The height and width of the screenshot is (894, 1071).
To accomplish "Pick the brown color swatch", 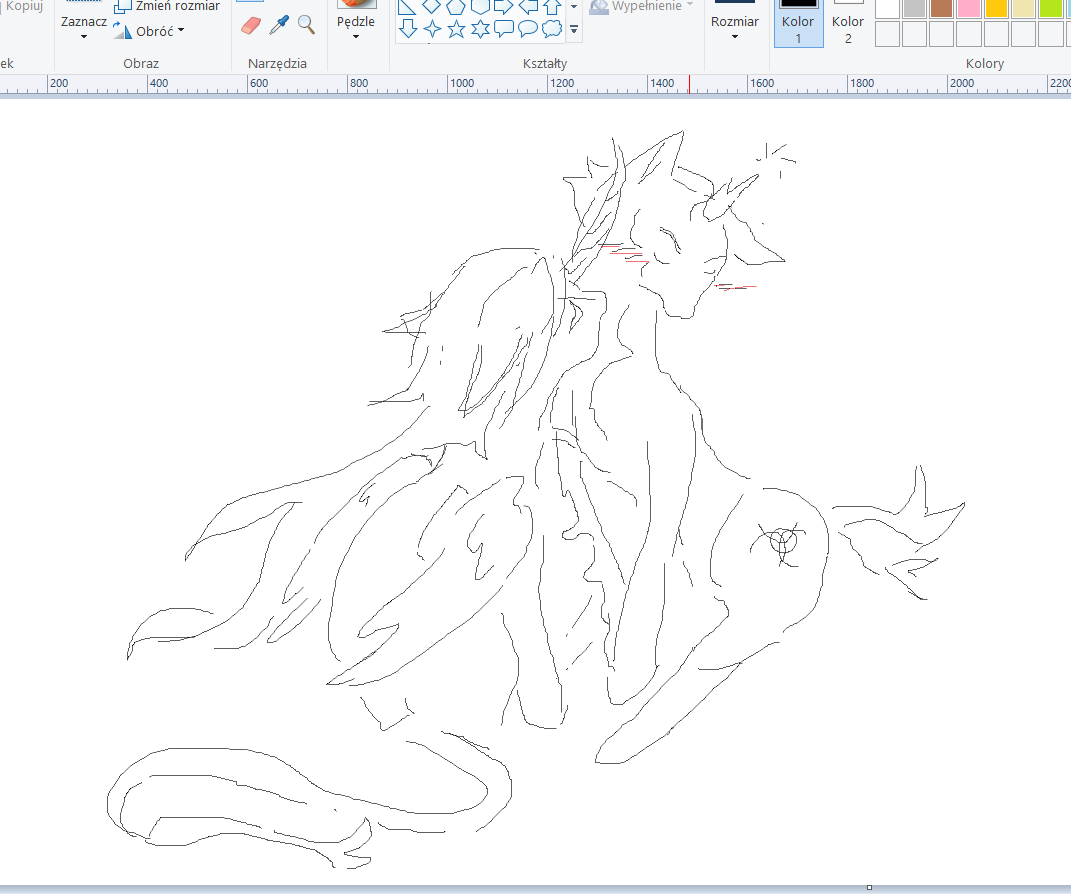I will pyautogui.click(x=942, y=8).
